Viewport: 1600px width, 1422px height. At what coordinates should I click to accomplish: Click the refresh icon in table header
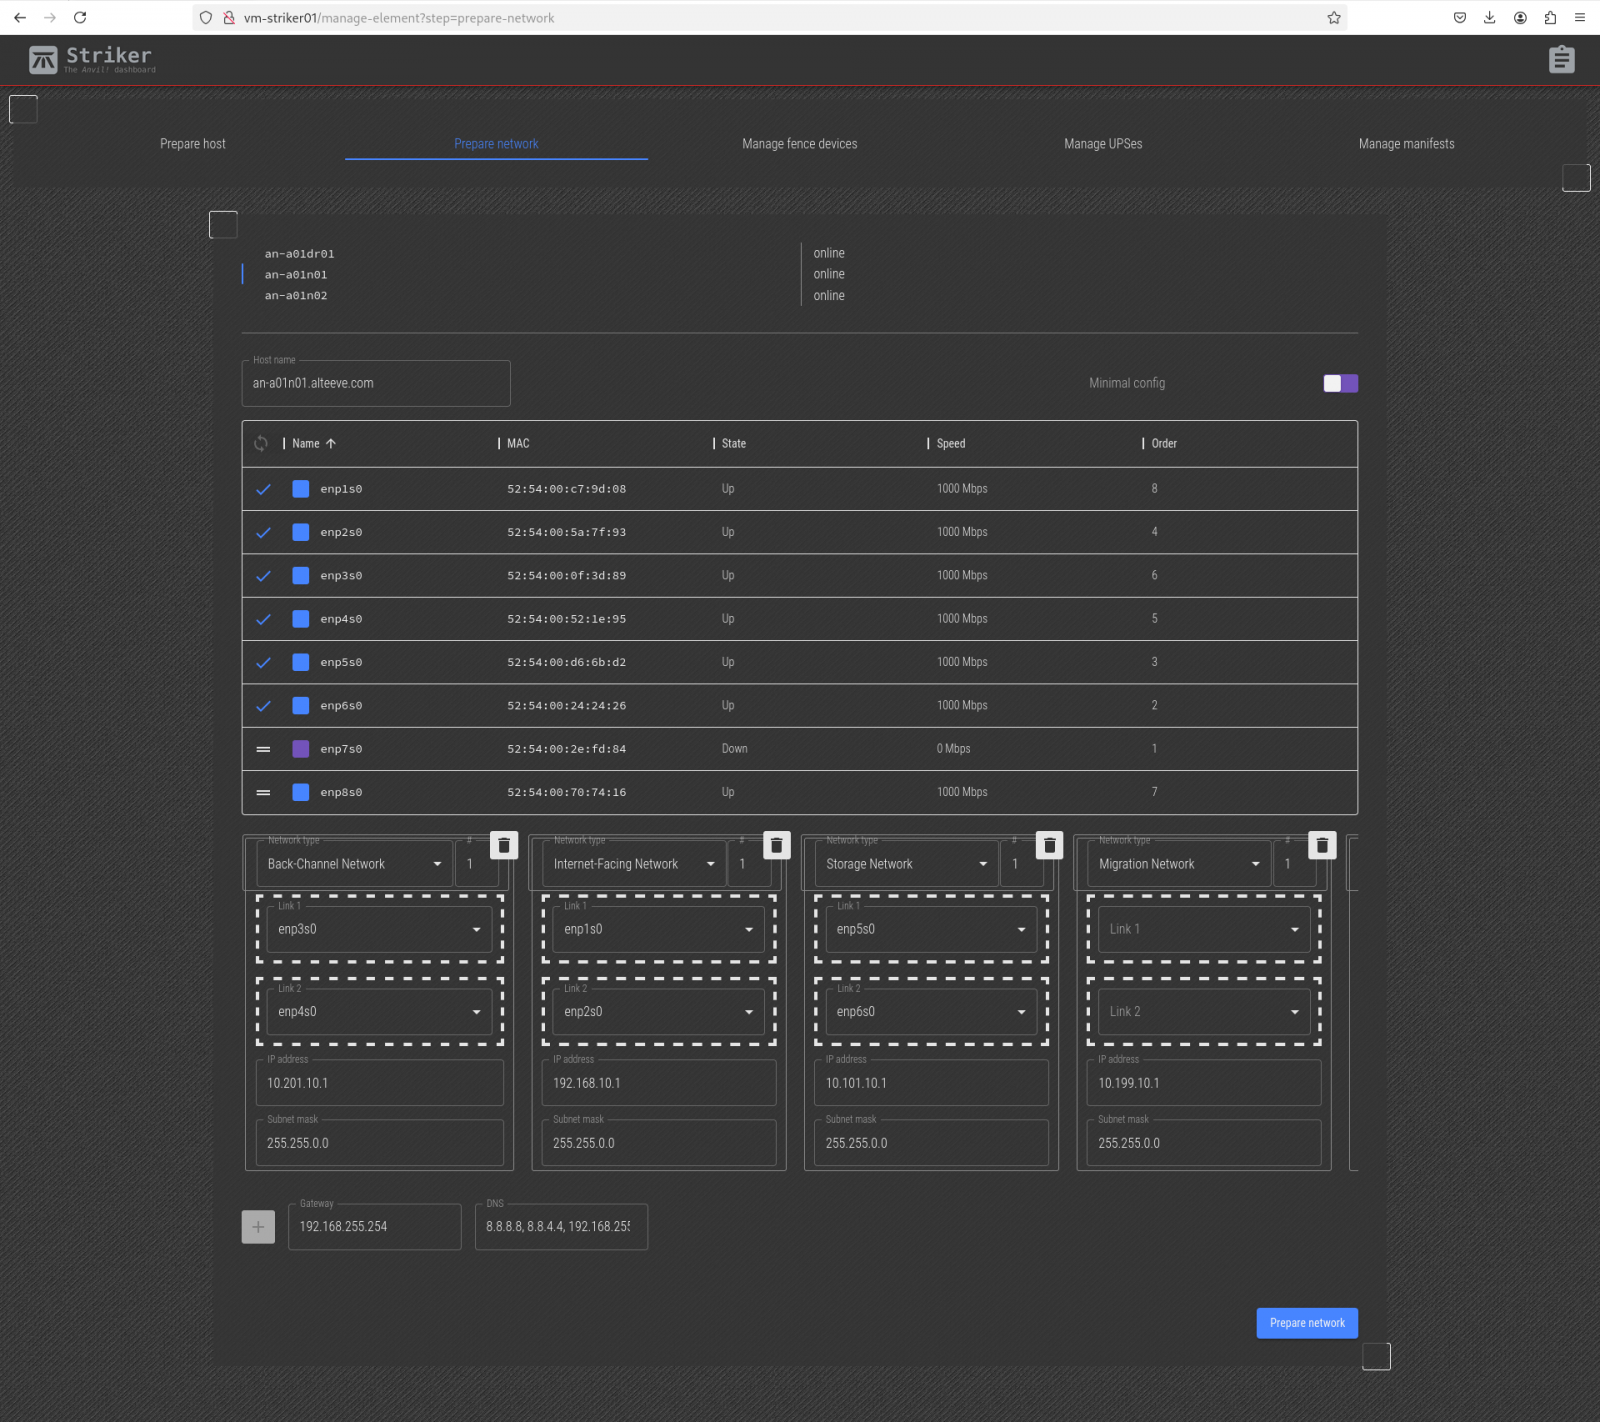tap(261, 443)
